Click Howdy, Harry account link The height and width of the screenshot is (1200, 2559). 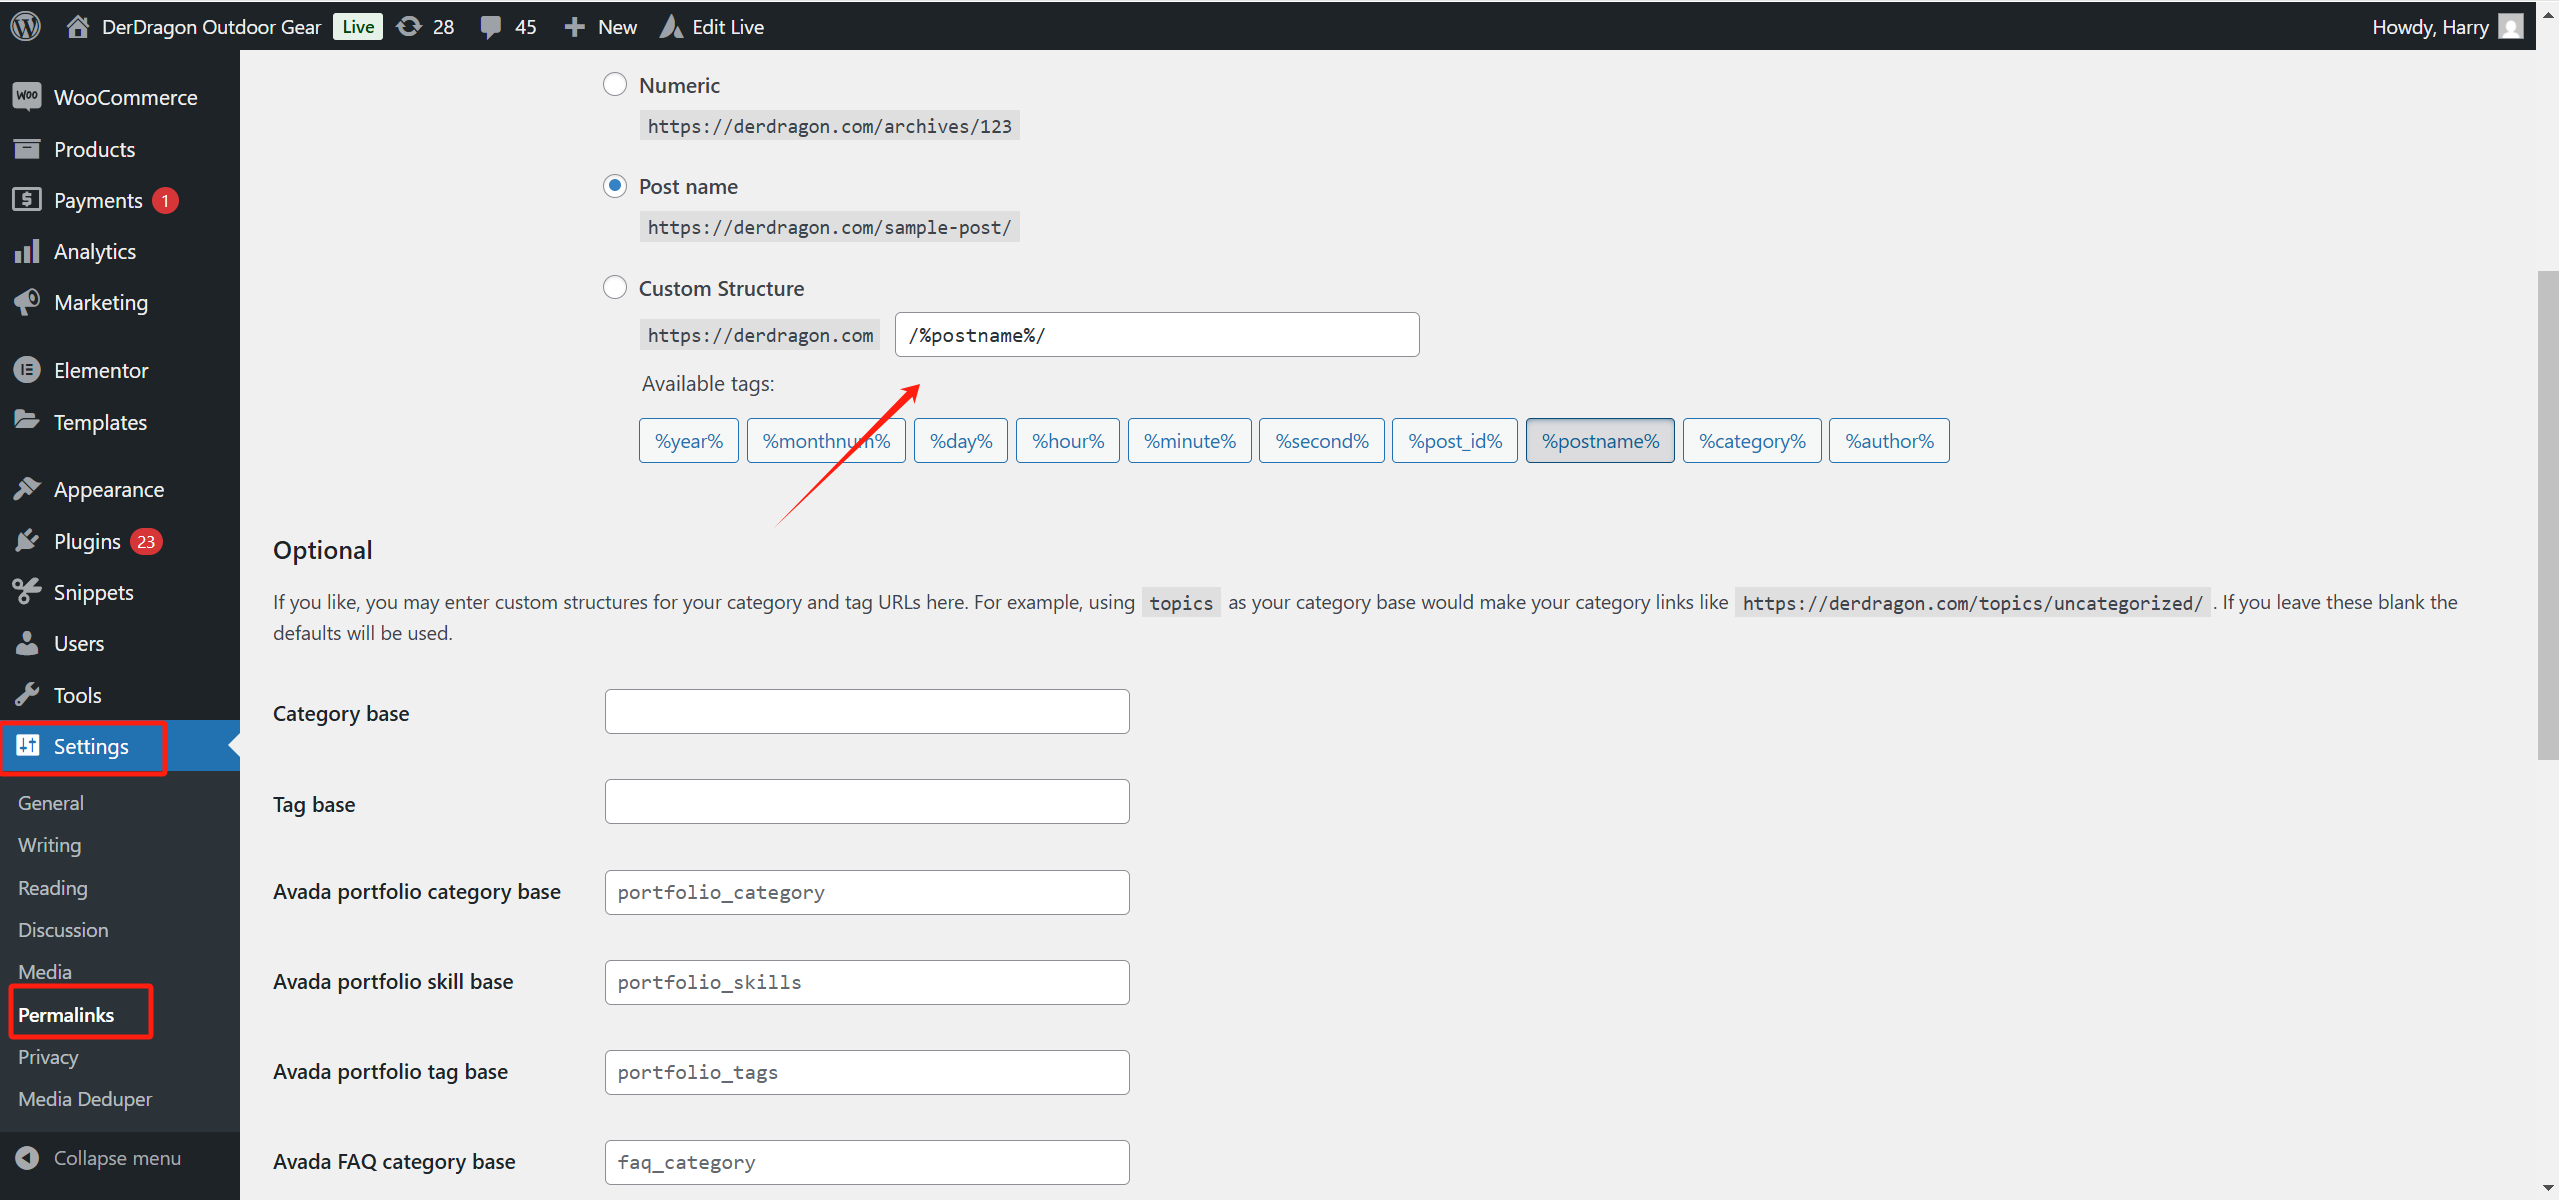tap(2430, 27)
